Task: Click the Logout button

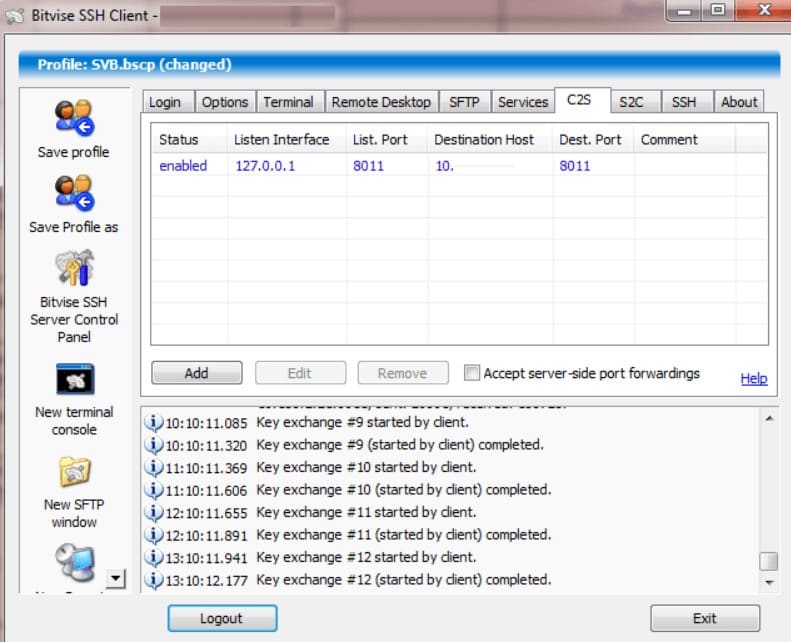Action: pos(222,618)
